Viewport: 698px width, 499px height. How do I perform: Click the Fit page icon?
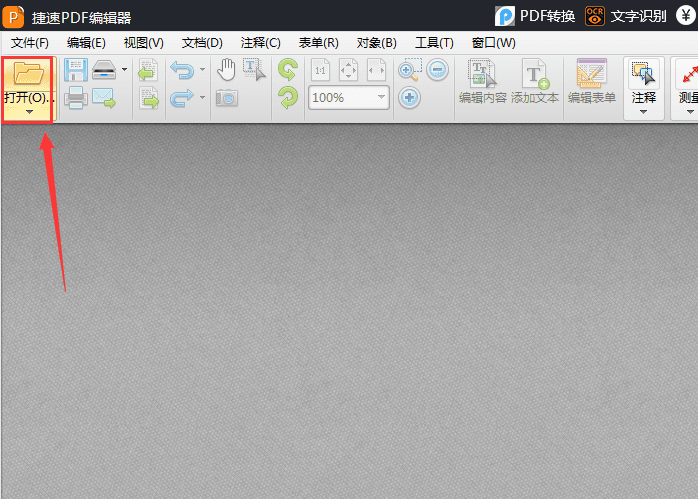348,70
